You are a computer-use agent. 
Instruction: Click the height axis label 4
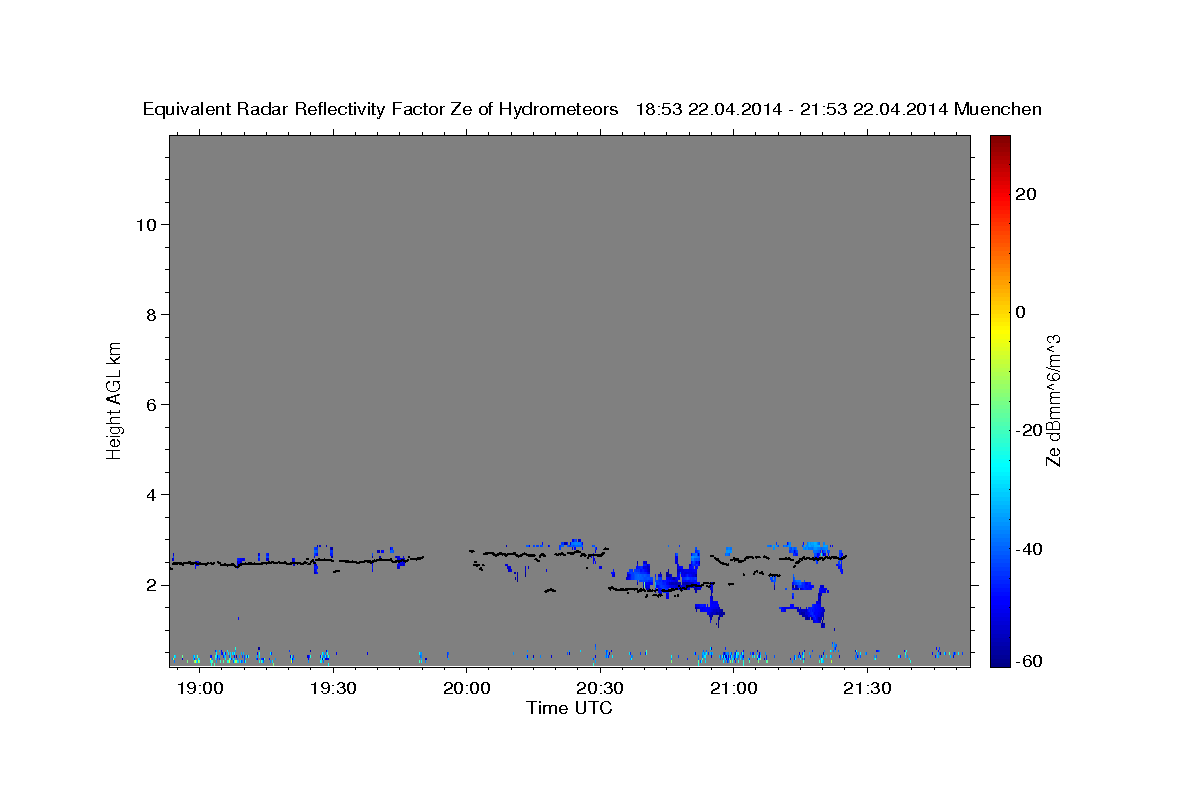pos(153,494)
